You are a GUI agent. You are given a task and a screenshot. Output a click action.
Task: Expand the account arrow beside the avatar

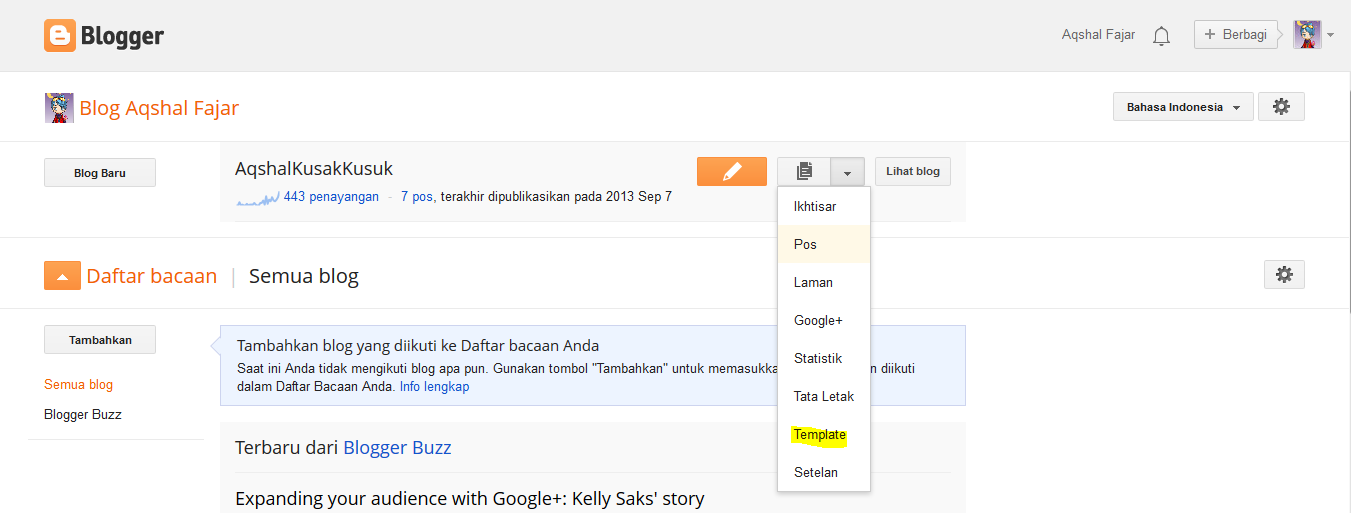click(1331, 36)
